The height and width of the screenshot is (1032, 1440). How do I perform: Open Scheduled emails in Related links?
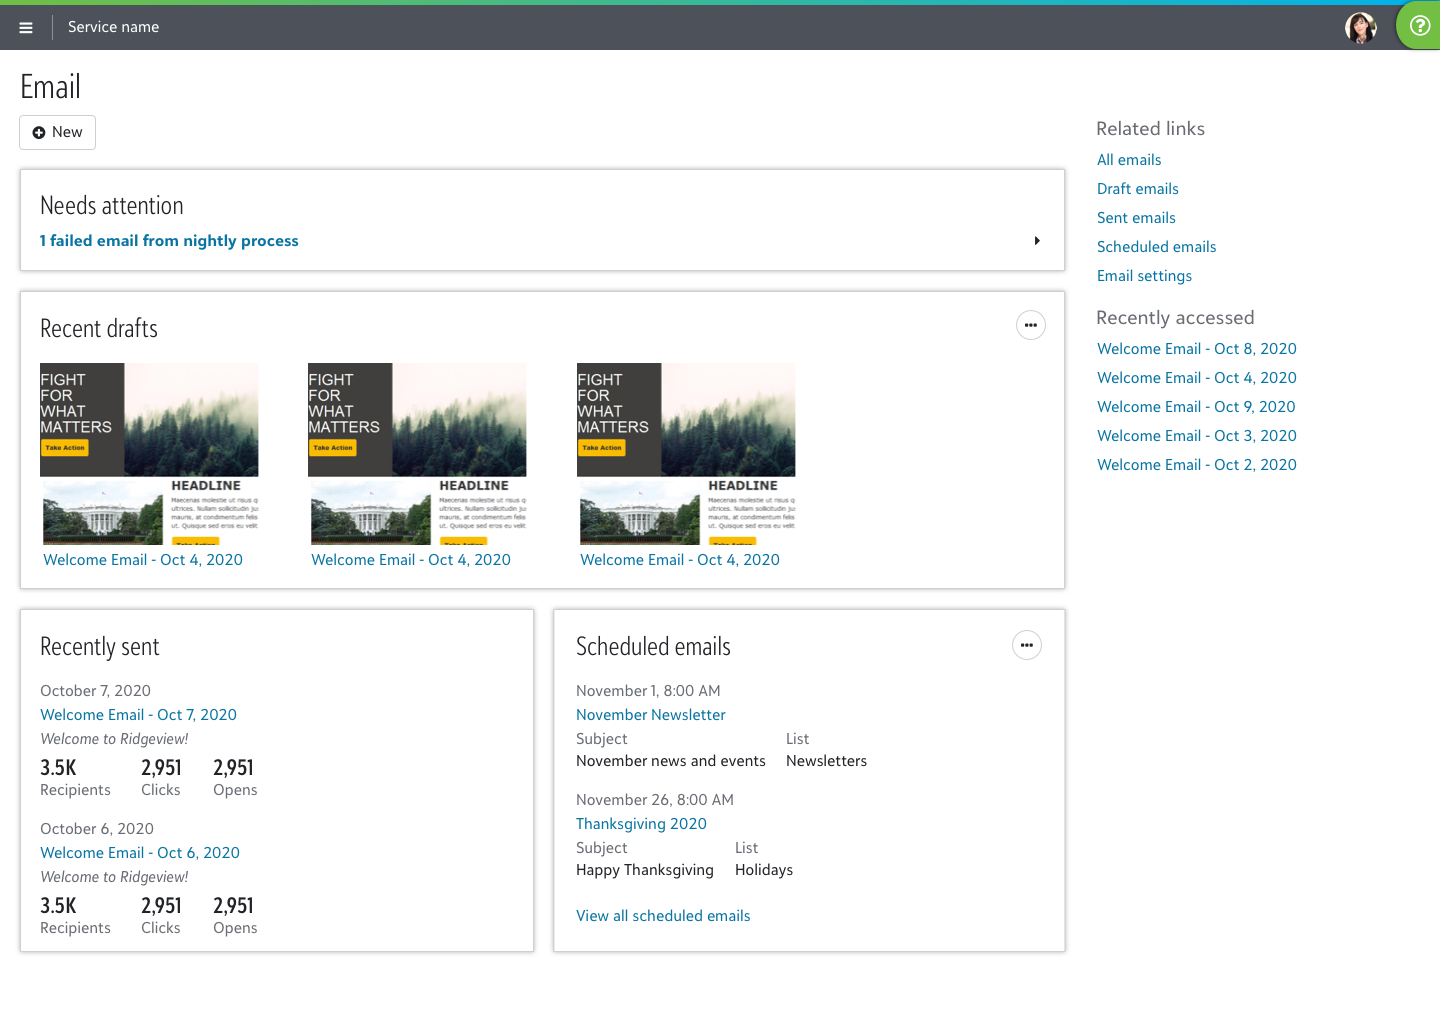point(1156,247)
